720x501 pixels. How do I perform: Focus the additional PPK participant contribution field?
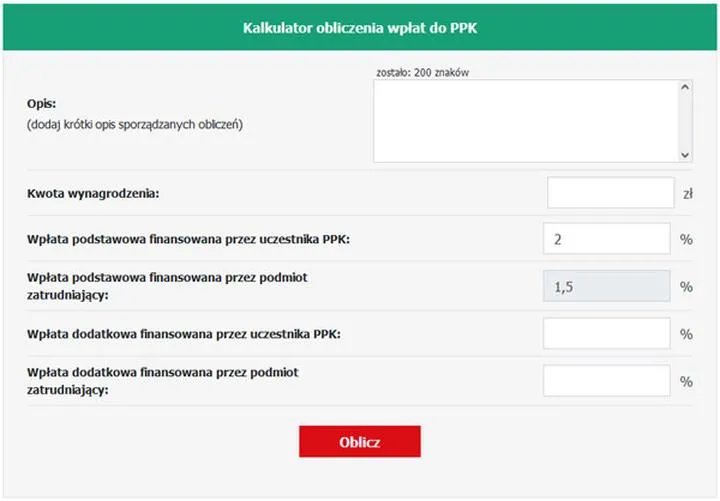click(606, 333)
